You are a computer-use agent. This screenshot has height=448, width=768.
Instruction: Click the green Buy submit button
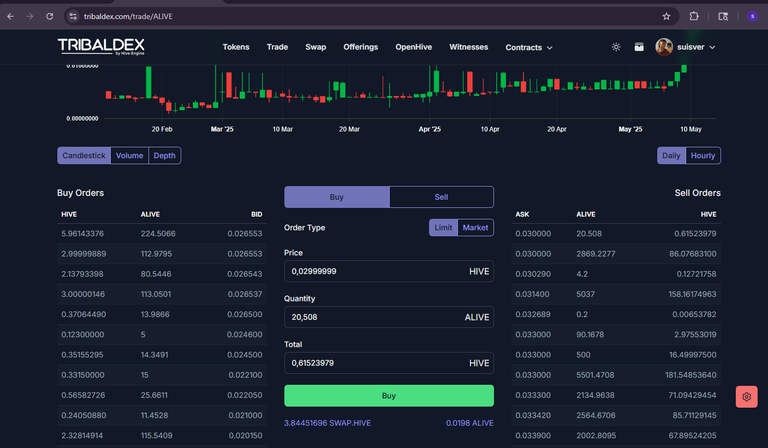[389, 396]
